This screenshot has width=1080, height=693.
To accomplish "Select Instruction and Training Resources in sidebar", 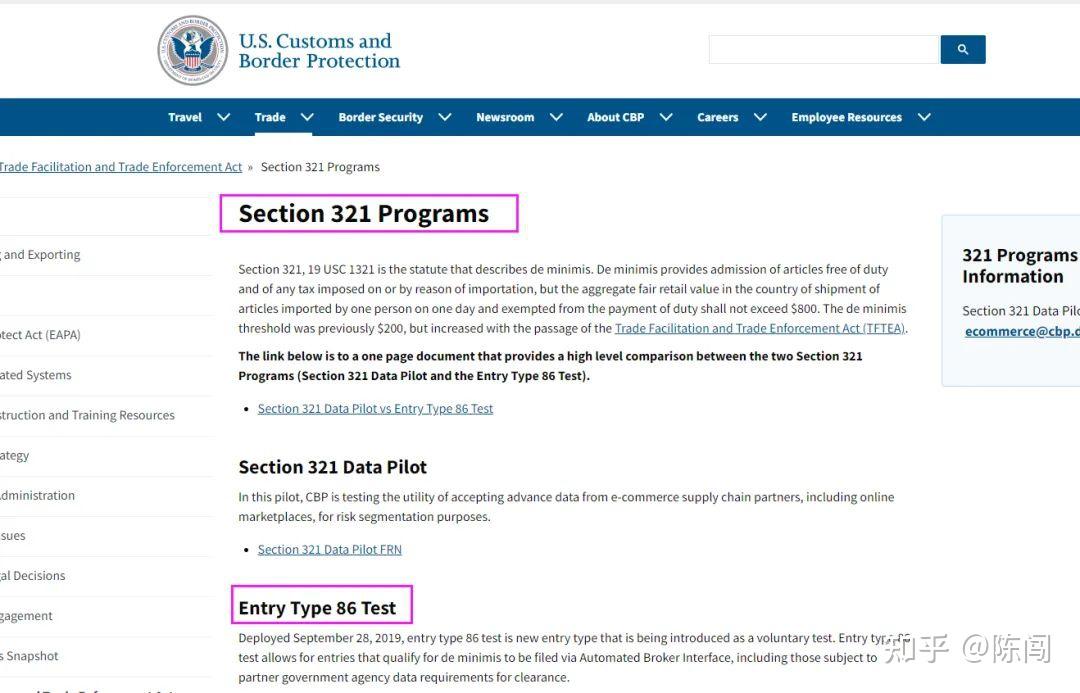I will pos(87,414).
